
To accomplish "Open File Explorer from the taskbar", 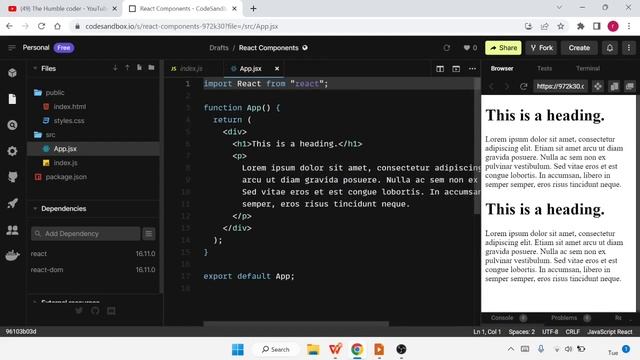I will [313, 349].
